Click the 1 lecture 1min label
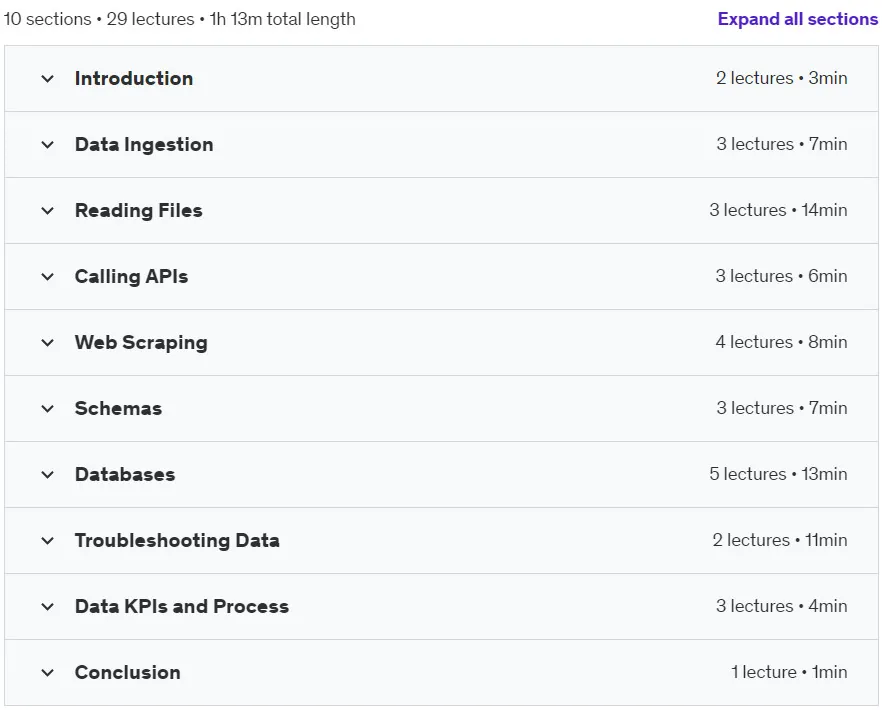Viewport: 882px width, 710px height. 789,672
